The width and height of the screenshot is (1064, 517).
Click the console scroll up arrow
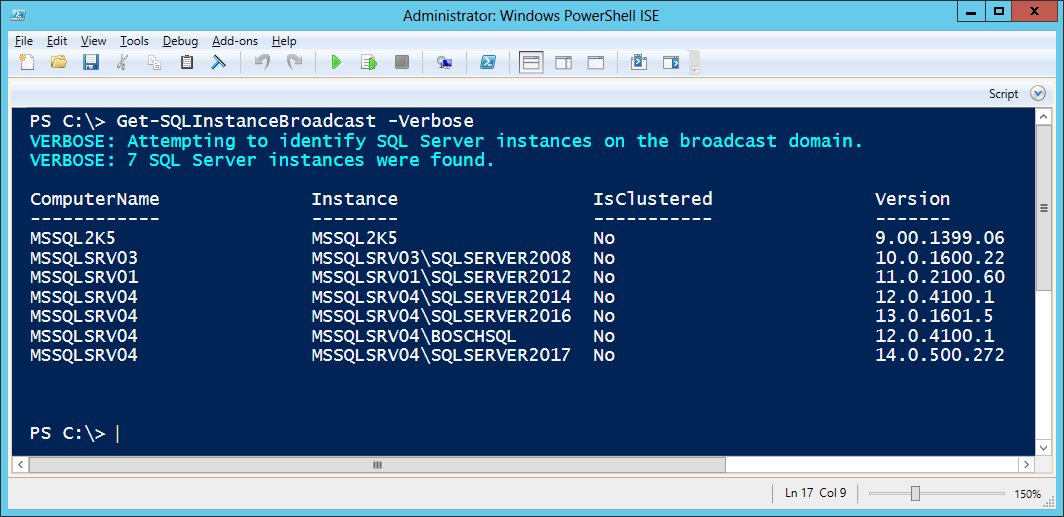click(1044, 116)
